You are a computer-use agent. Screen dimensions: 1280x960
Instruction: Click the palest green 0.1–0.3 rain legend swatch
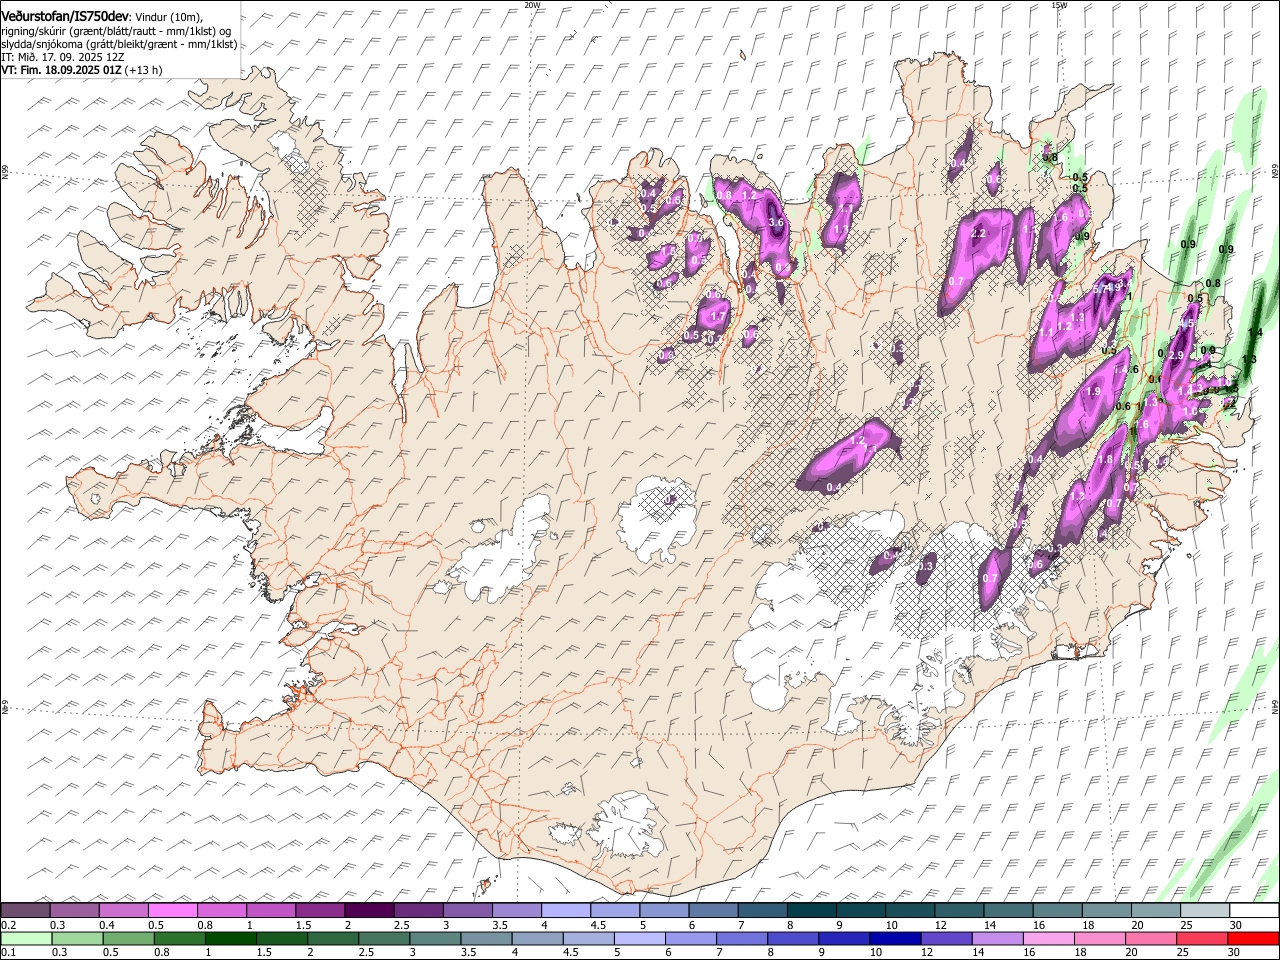pos(26,938)
